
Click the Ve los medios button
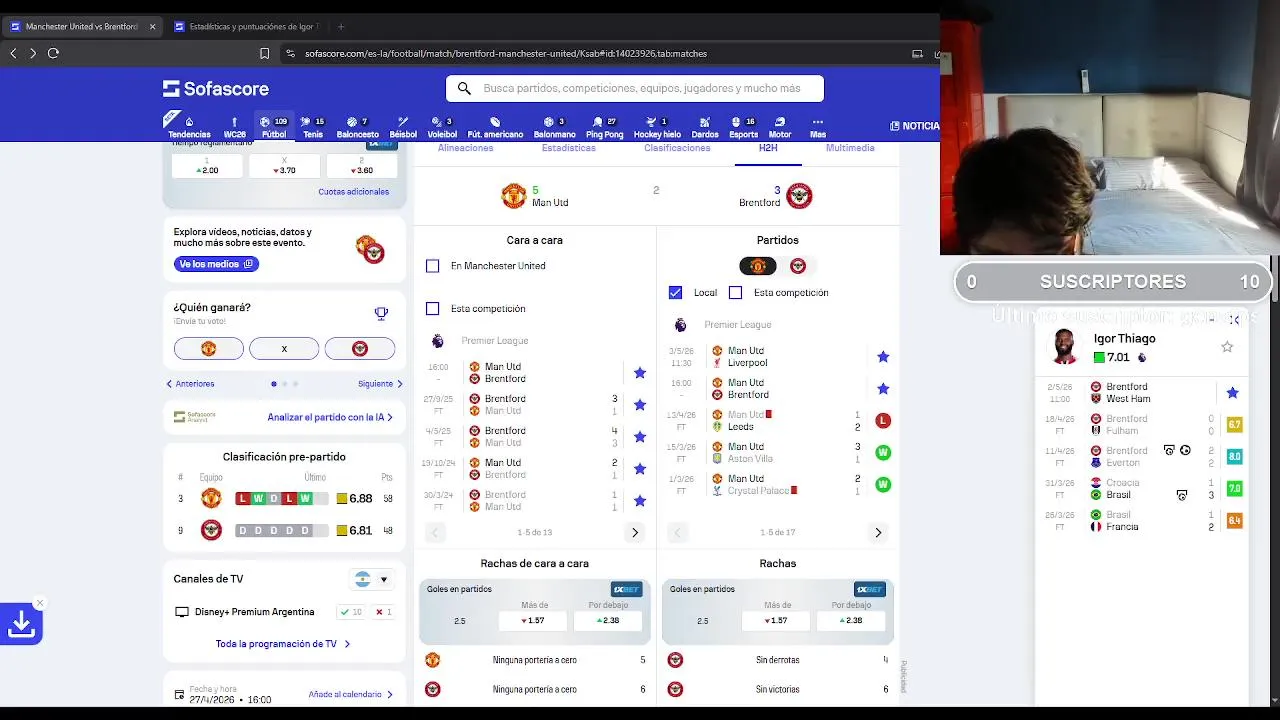coord(217,264)
